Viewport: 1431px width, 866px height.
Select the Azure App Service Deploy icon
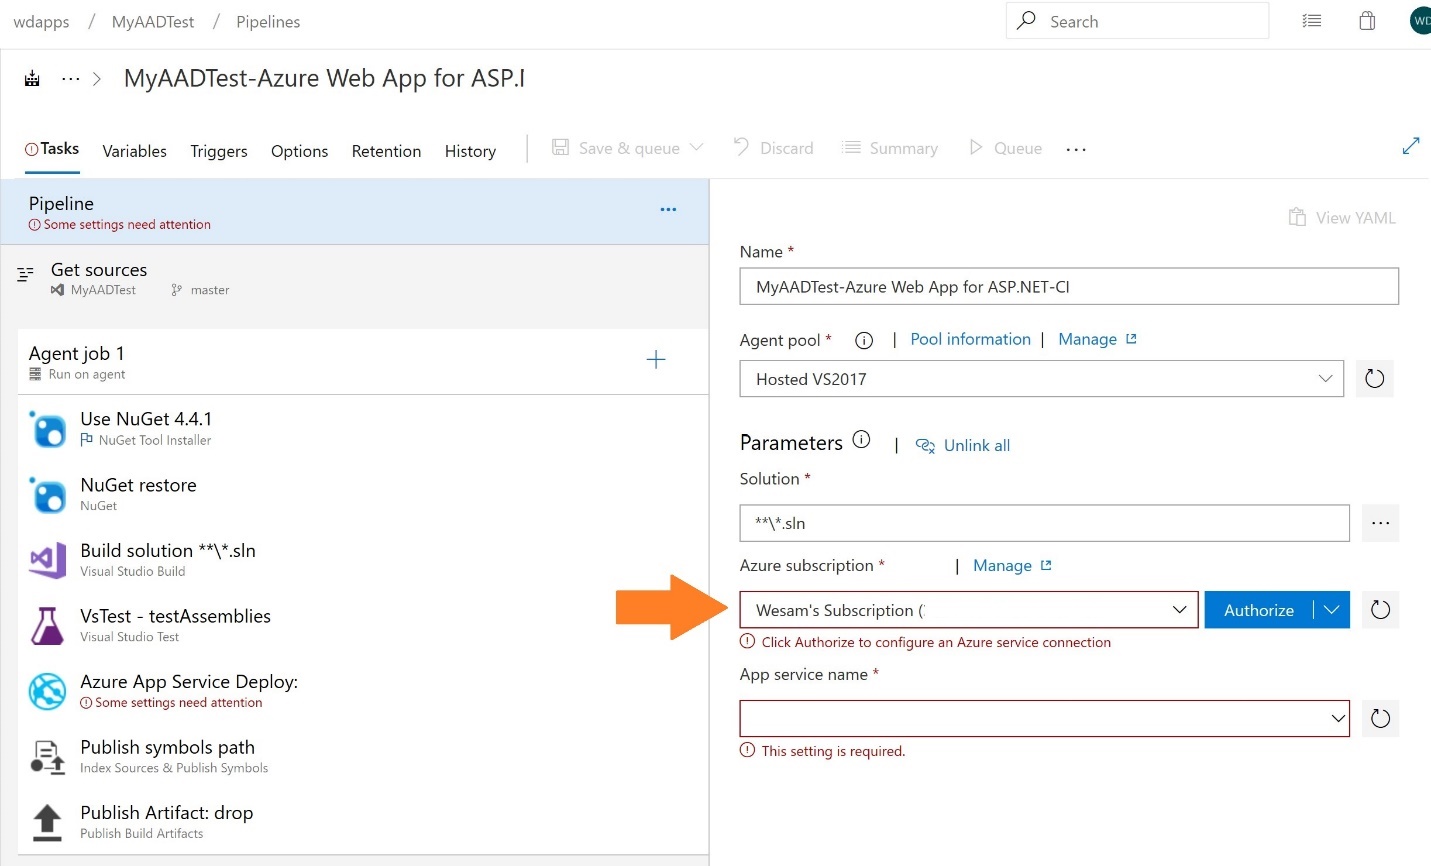48,691
